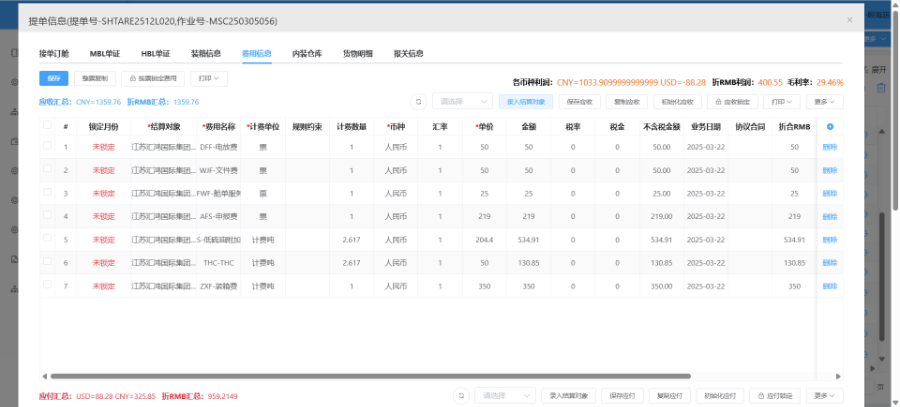Viewport: 900px width, 407px height.
Task: Check the box for row 7 ZXF-装箱费
Action: [x=47, y=284]
